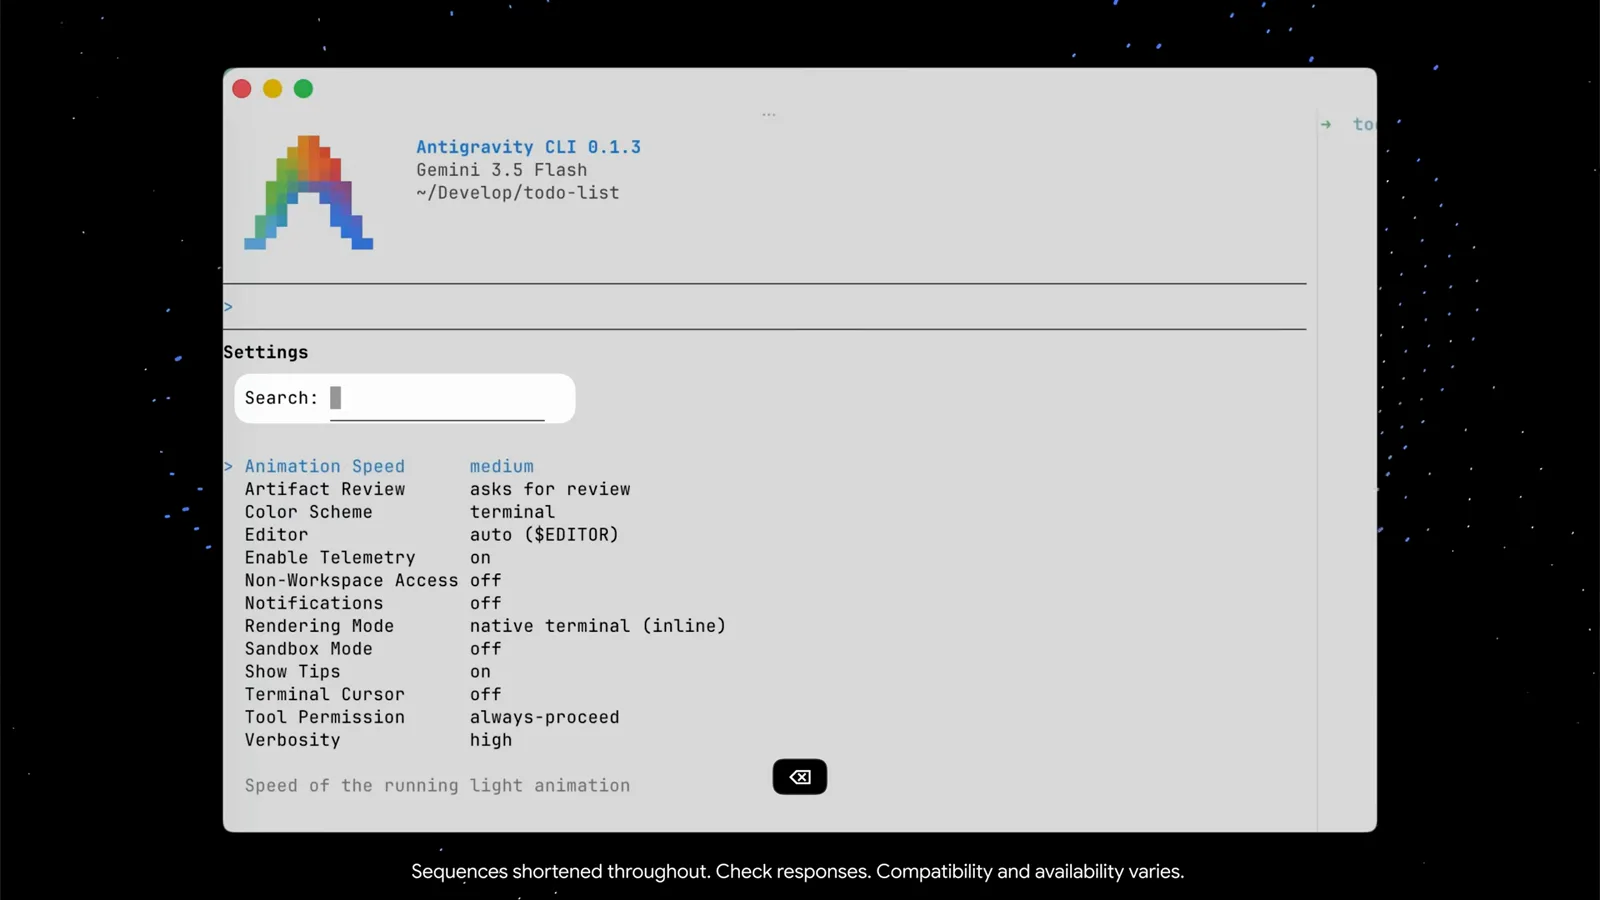Click the command prompt input line
Viewport: 1600px width, 900px height.
point(765,307)
